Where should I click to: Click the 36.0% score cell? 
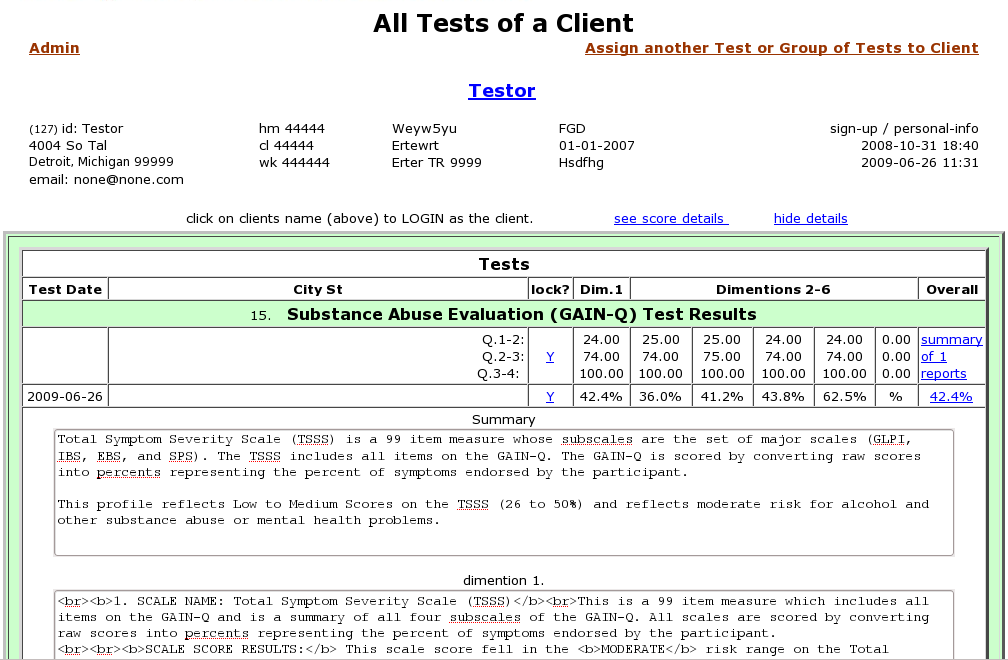660,397
